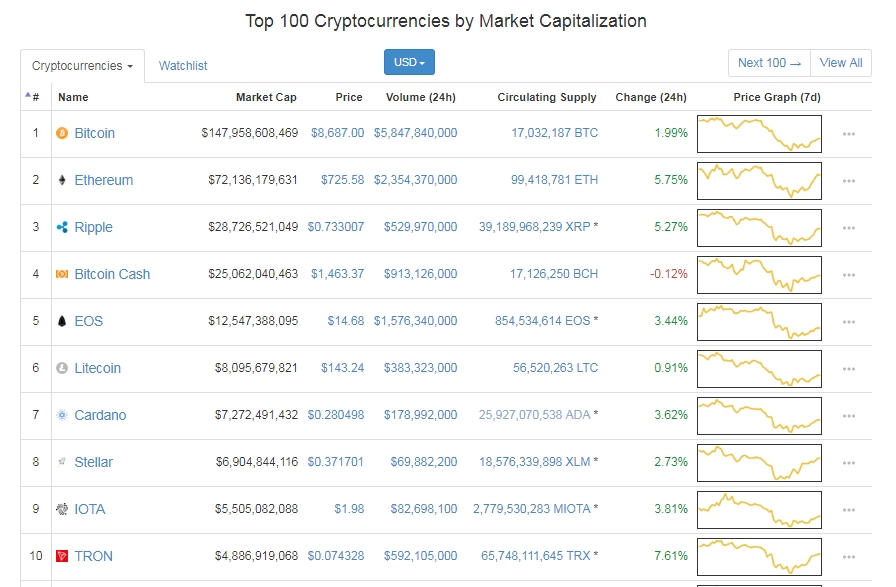
Task: Open the Bitcoin 7-day price graph
Action: (x=759, y=134)
